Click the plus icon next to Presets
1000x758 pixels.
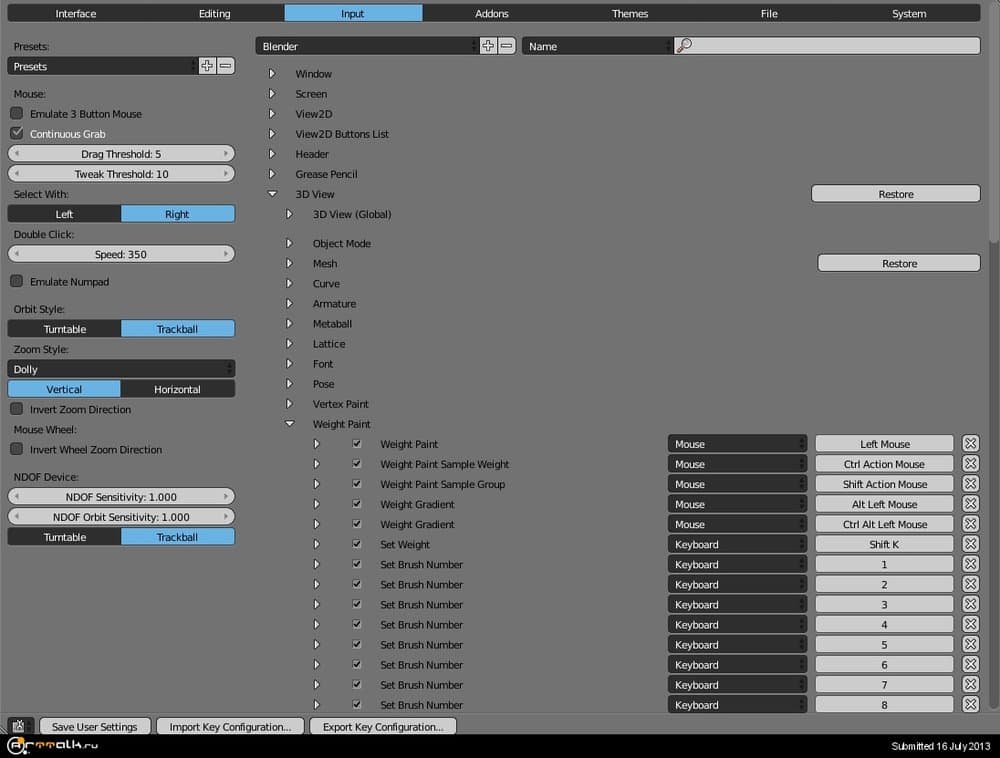(205, 65)
